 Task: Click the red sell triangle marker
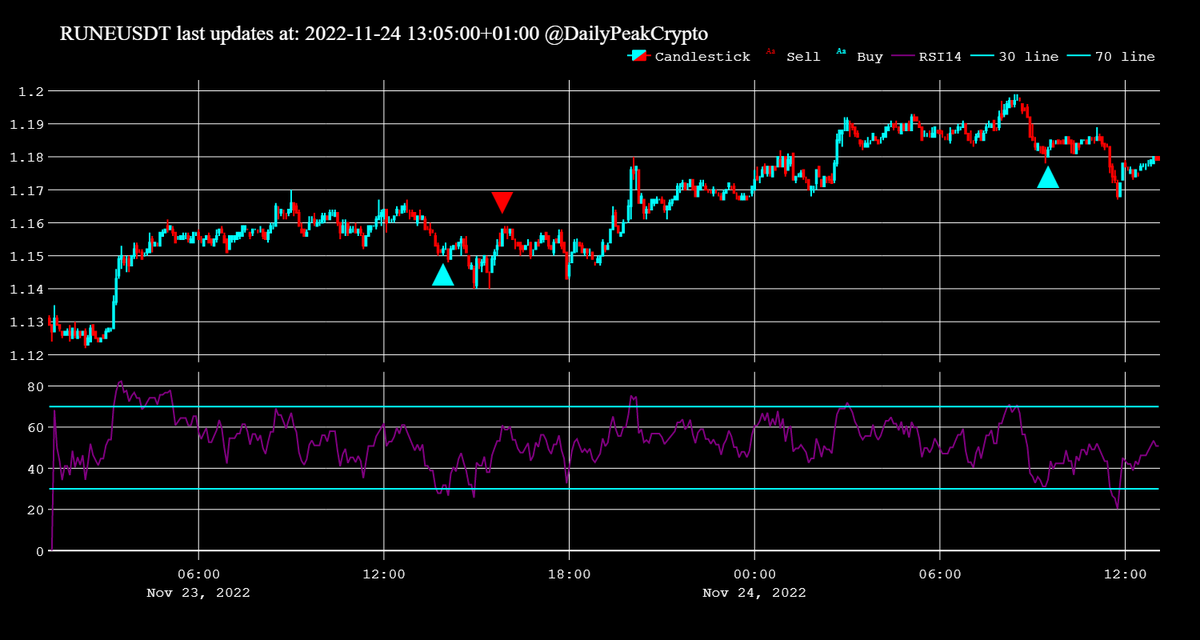pyautogui.click(x=502, y=202)
